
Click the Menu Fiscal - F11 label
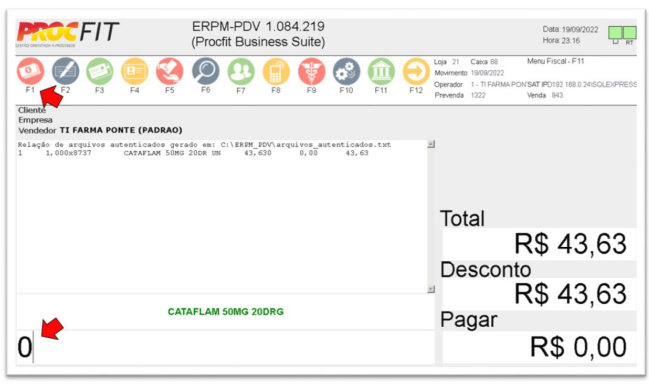tap(555, 61)
